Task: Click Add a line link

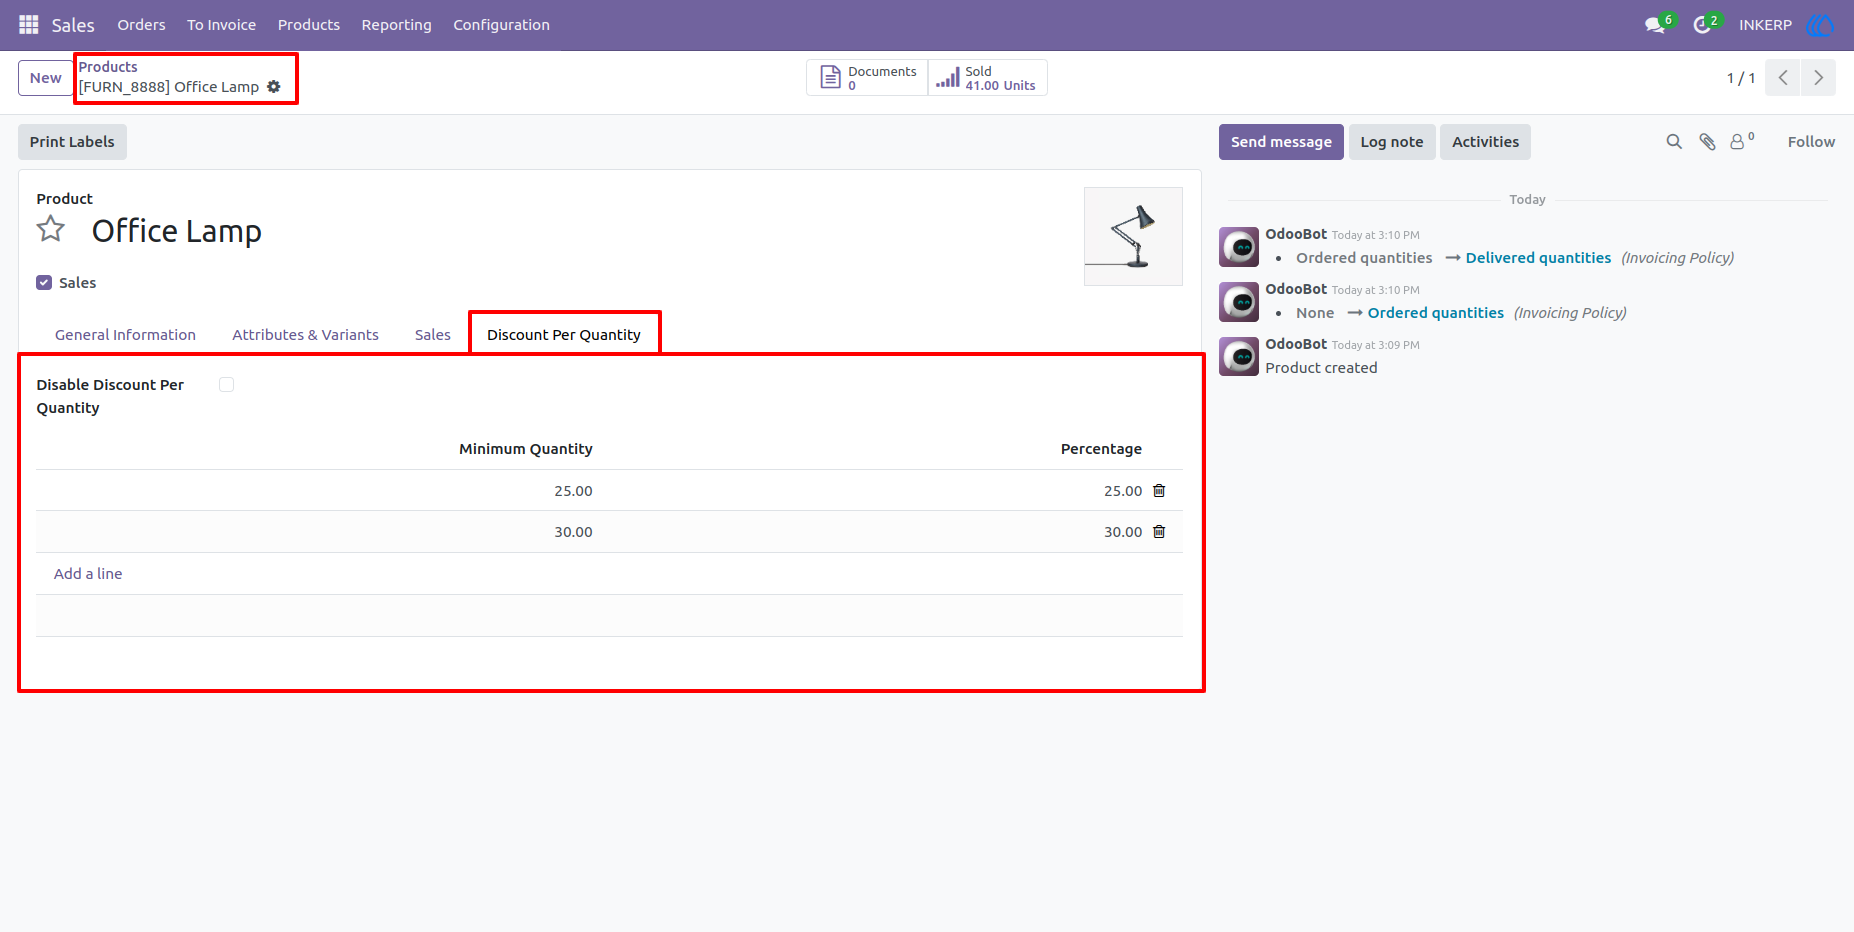Action: (x=88, y=574)
